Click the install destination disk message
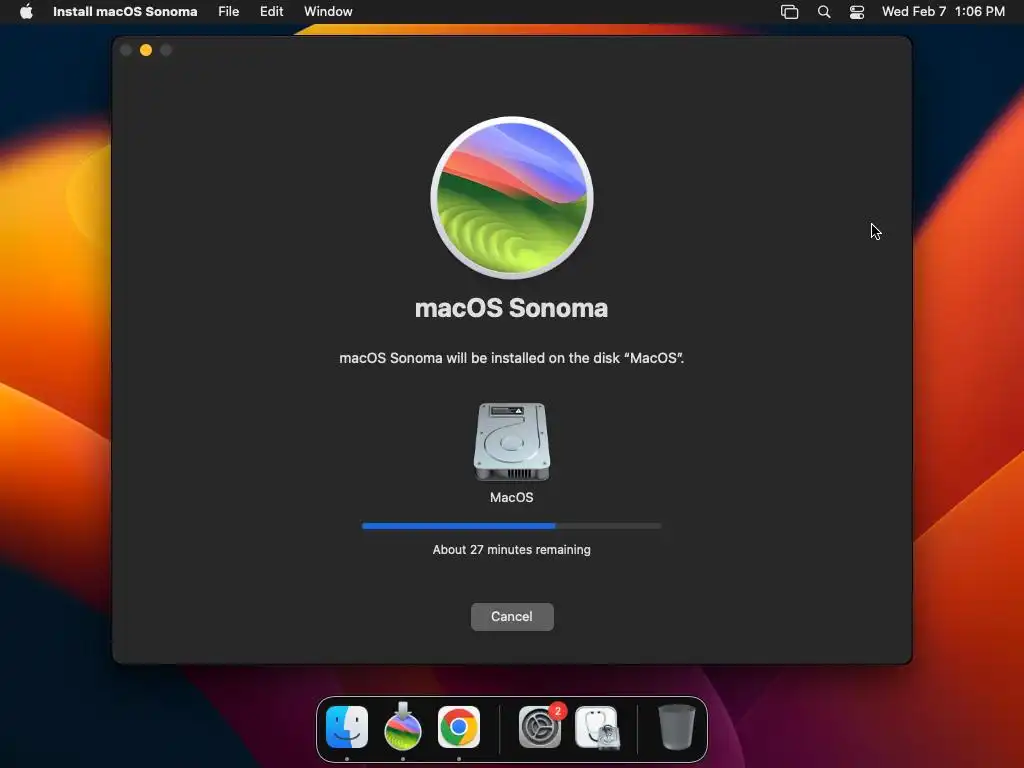This screenshot has height=768, width=1024. [511, 358]
